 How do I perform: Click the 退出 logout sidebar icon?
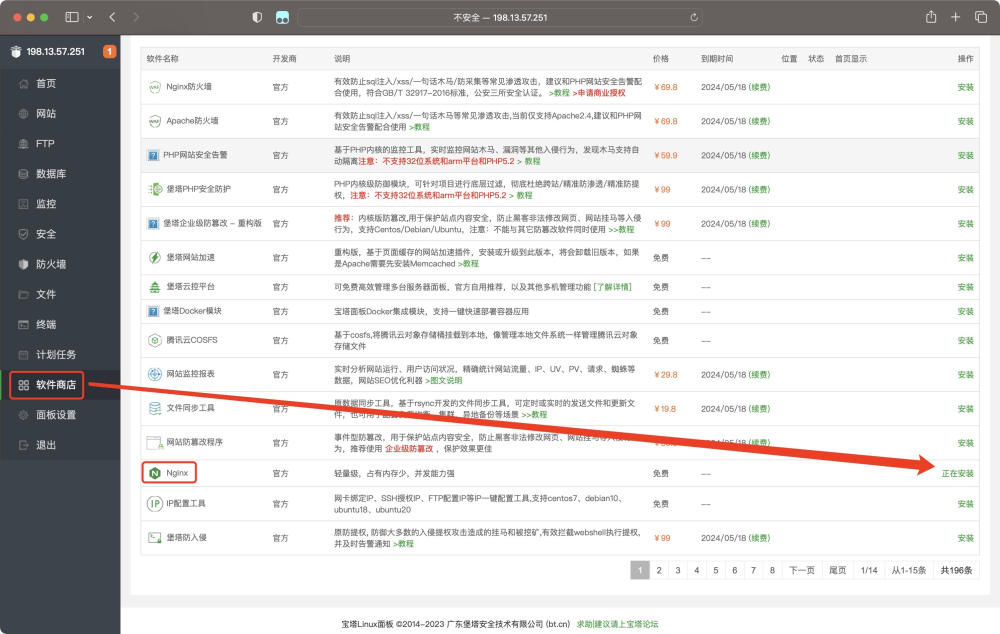point(24,445)
